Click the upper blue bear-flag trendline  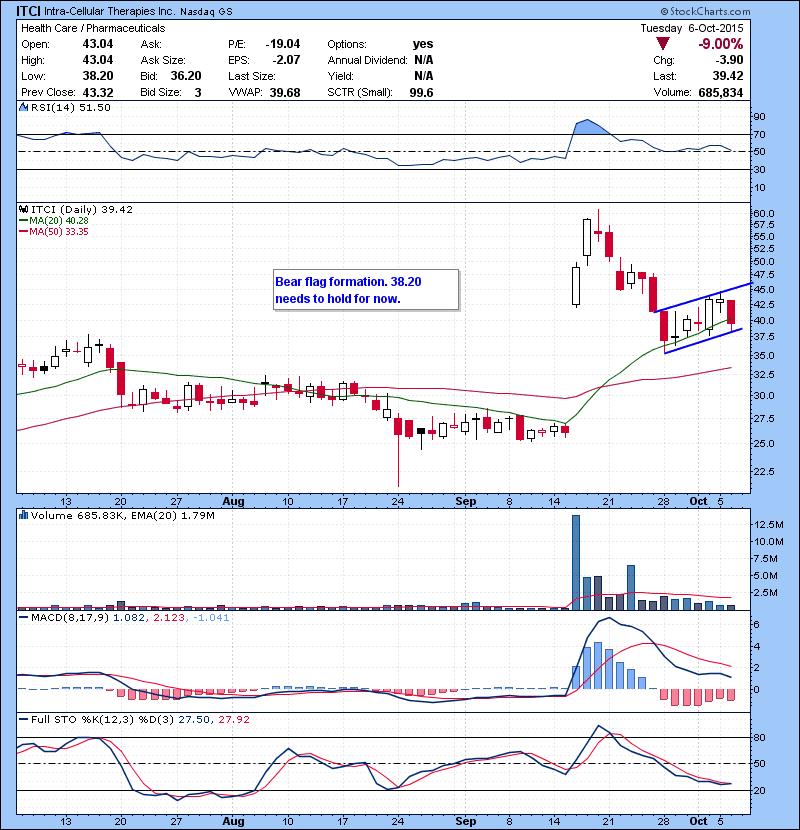(704, 297)
